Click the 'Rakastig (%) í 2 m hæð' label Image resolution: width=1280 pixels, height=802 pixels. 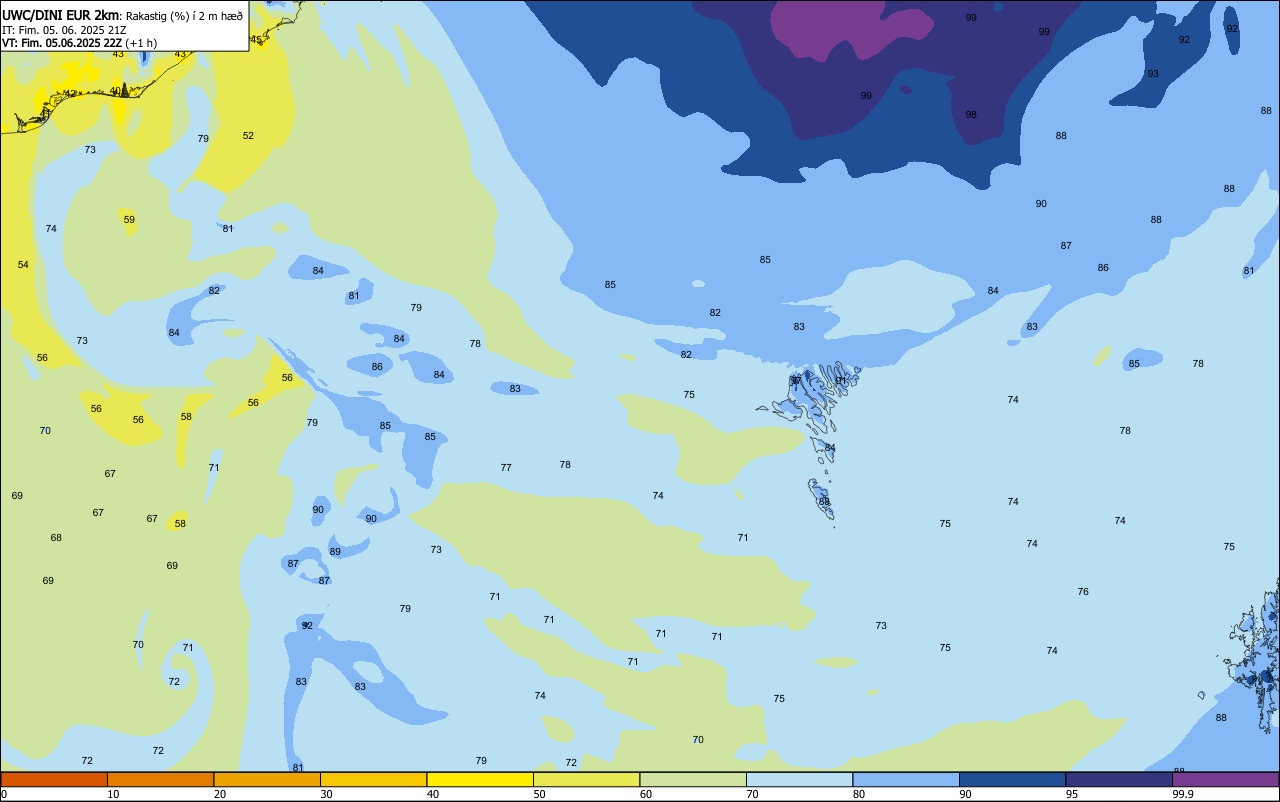point(184,16)
